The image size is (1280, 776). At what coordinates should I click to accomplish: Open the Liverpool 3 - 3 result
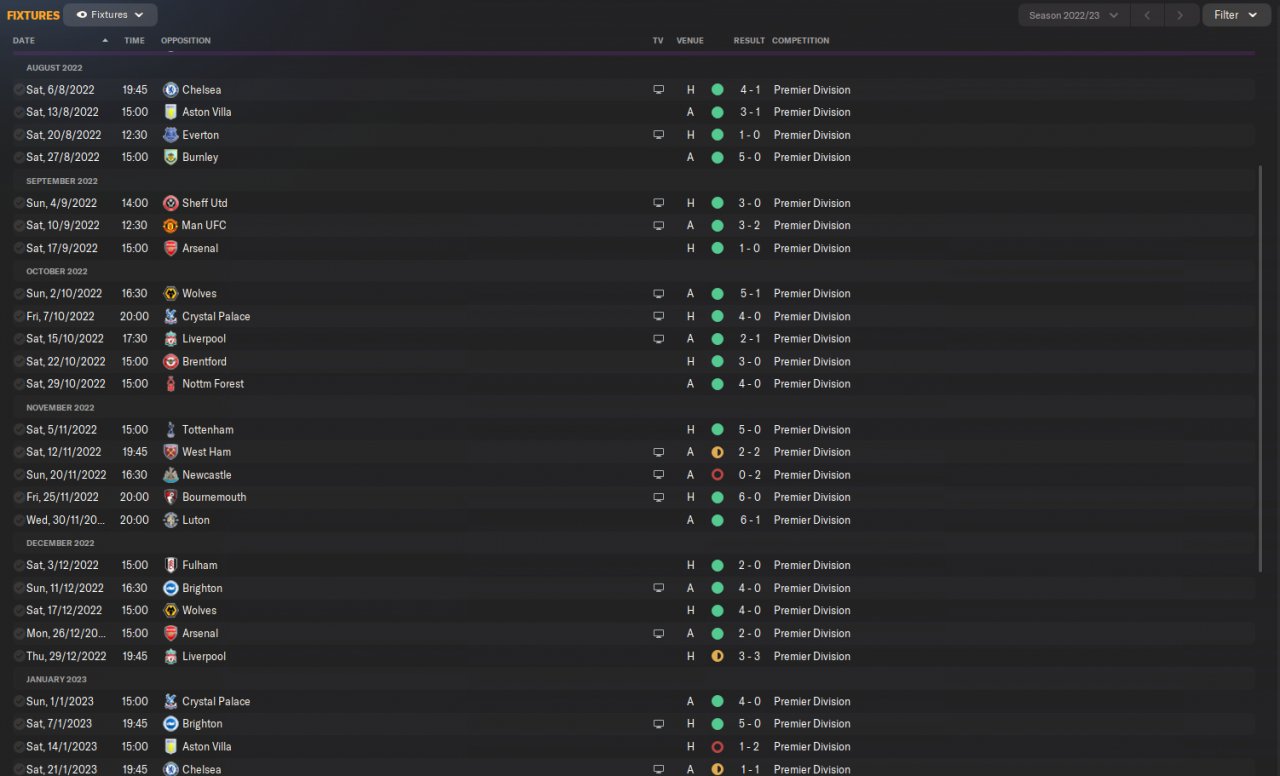click(x=750, y=657)
